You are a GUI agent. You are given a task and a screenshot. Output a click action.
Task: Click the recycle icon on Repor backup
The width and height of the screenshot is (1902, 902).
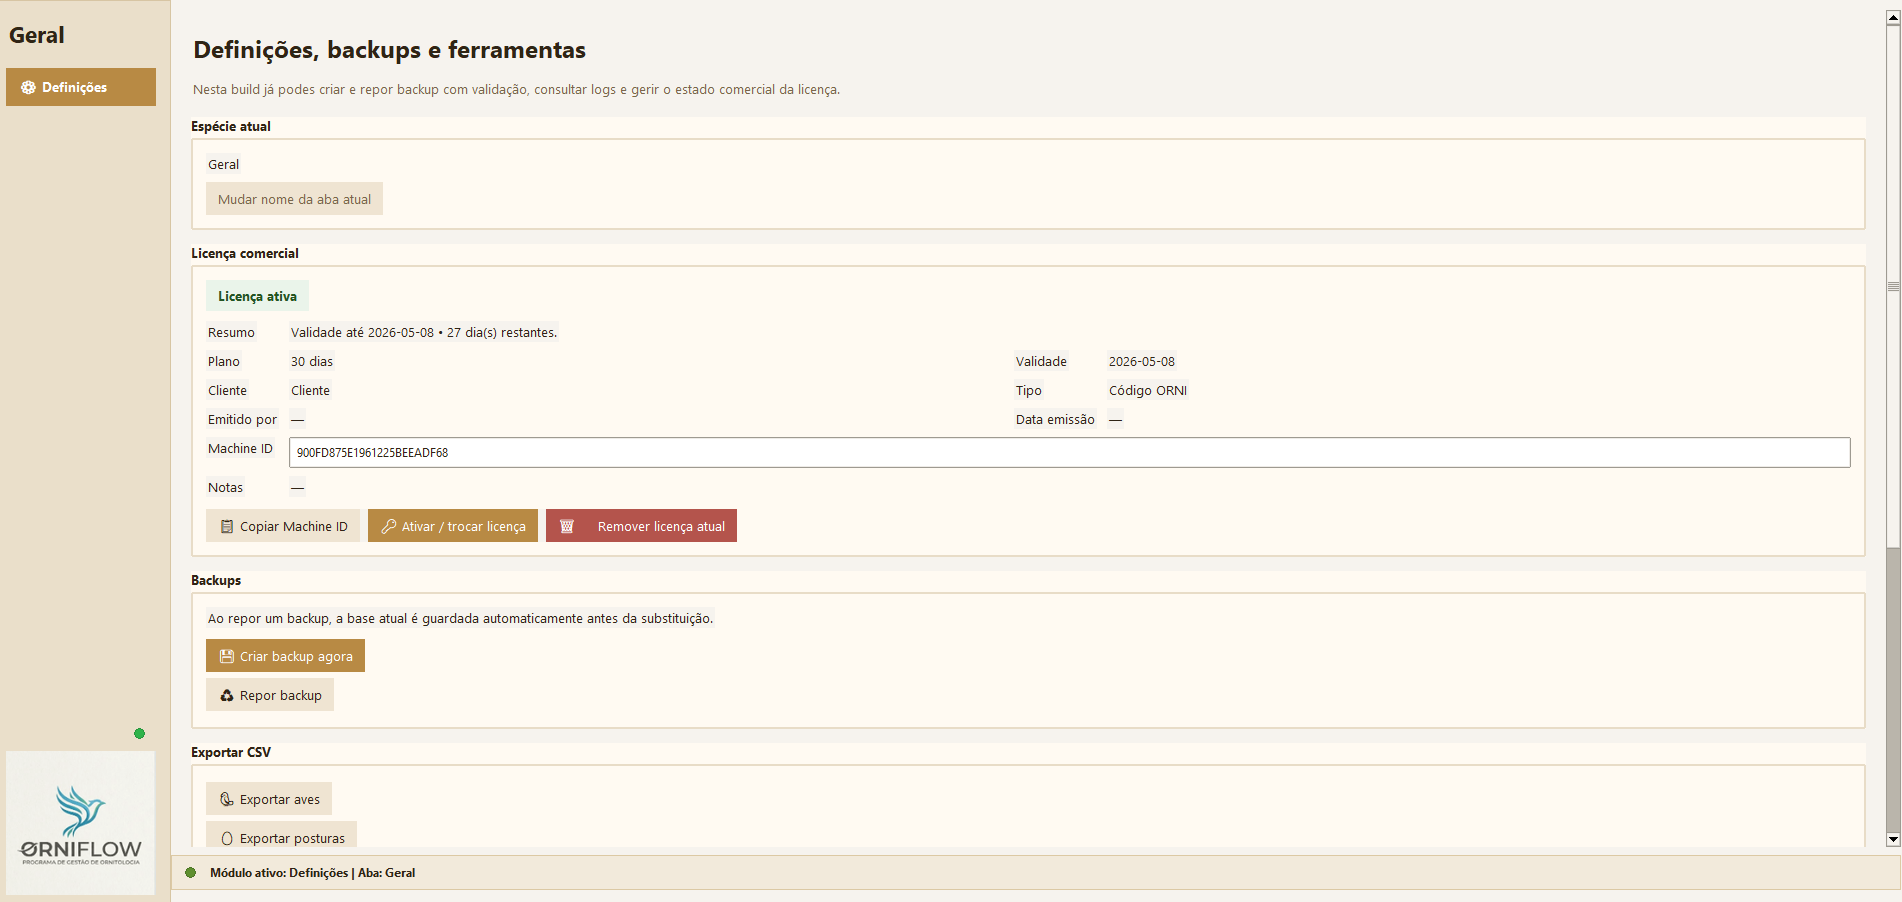(227, 696)
